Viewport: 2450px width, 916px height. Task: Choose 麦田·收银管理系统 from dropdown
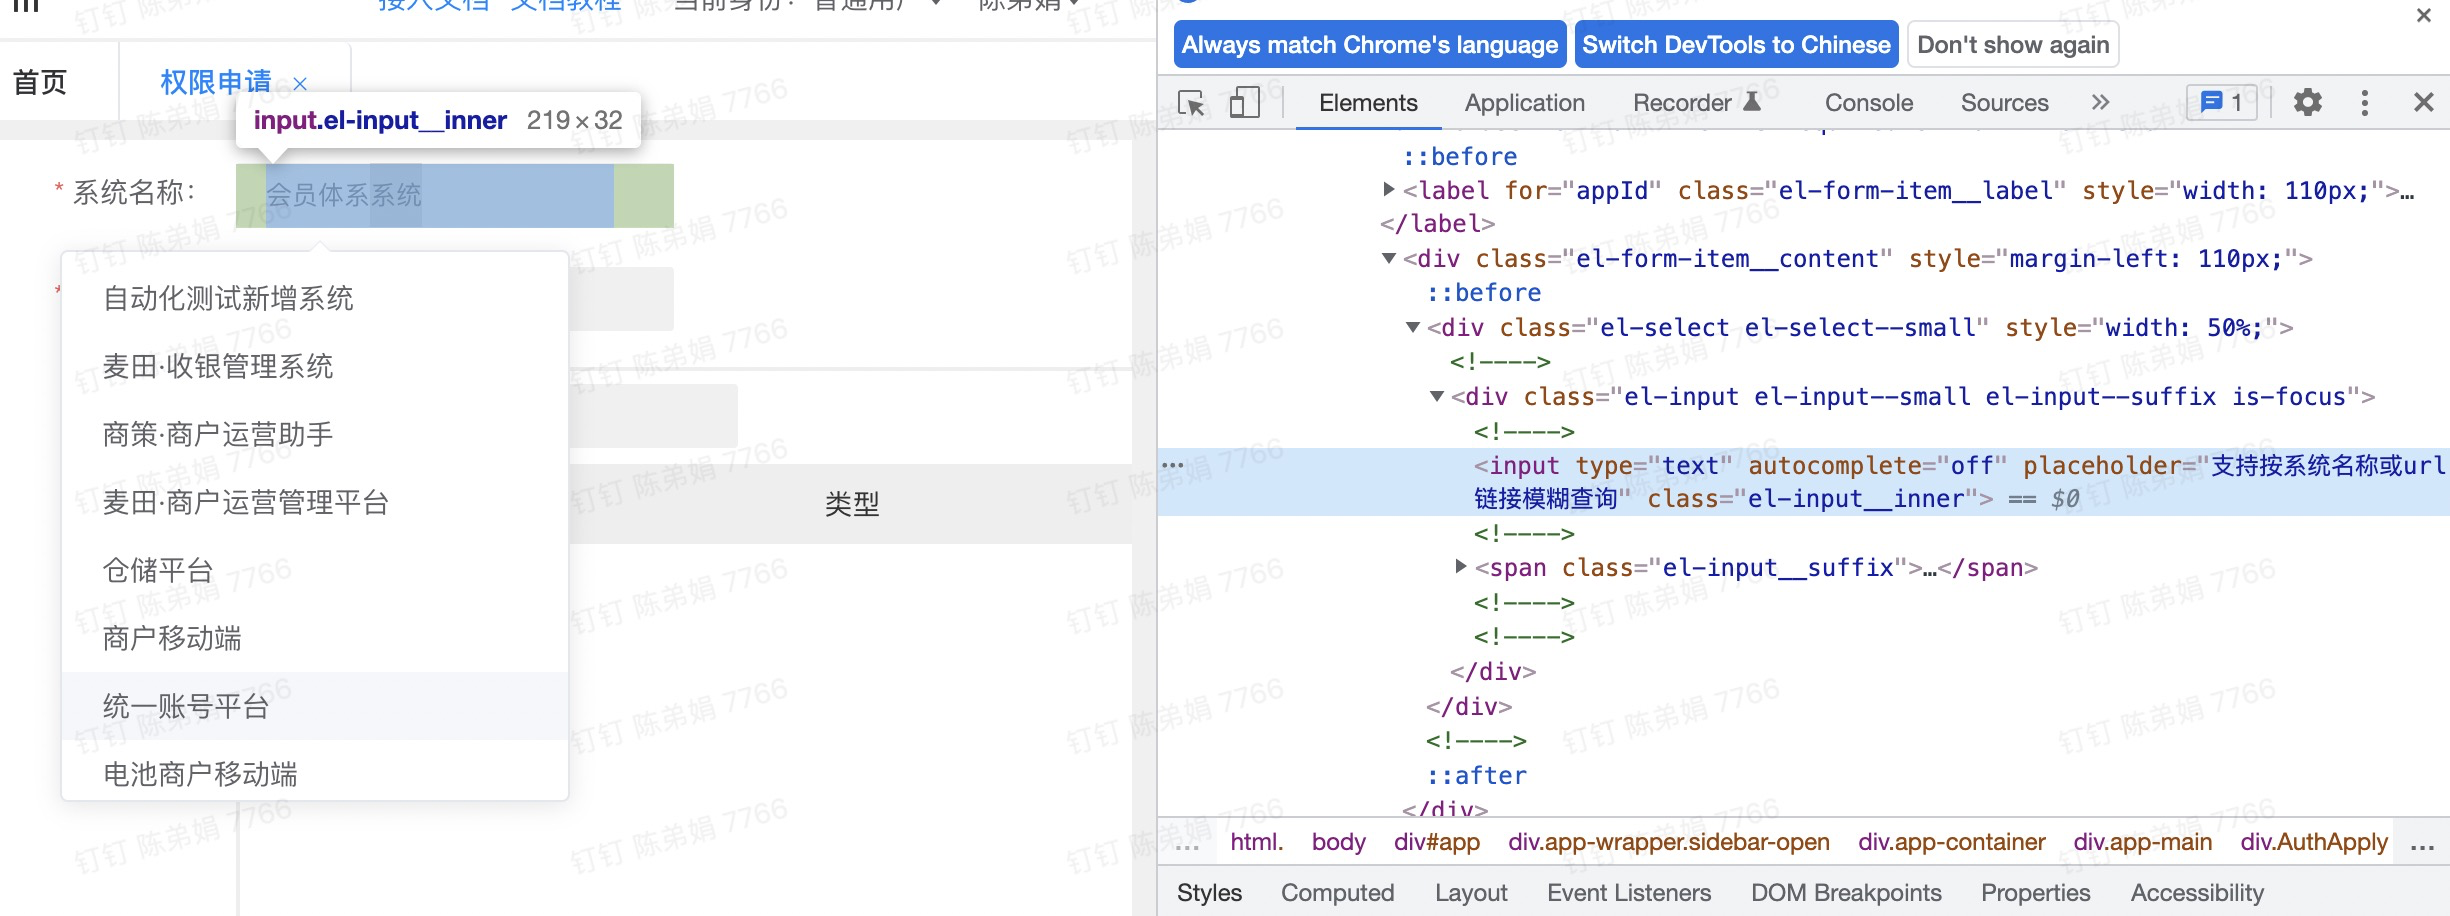315,366
